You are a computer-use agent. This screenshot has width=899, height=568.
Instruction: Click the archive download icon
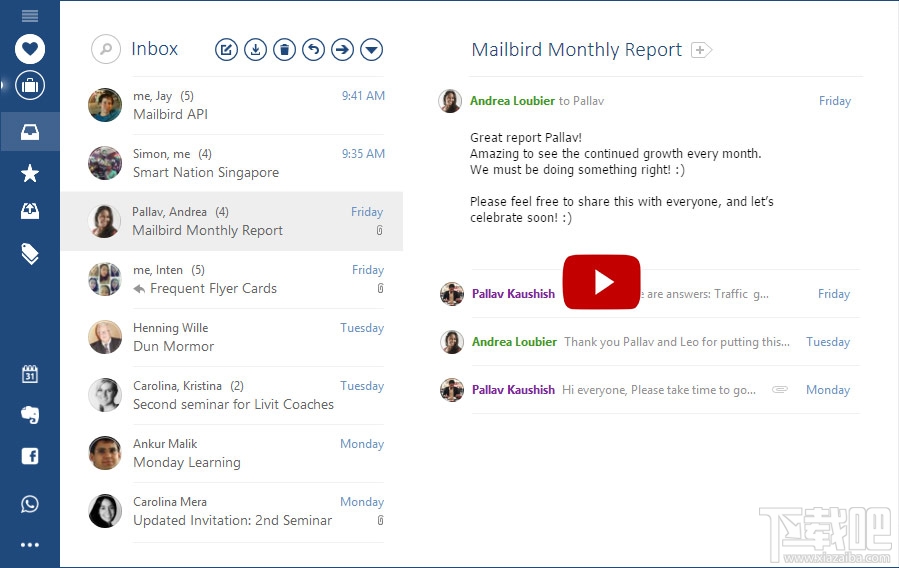coord(256,50)
